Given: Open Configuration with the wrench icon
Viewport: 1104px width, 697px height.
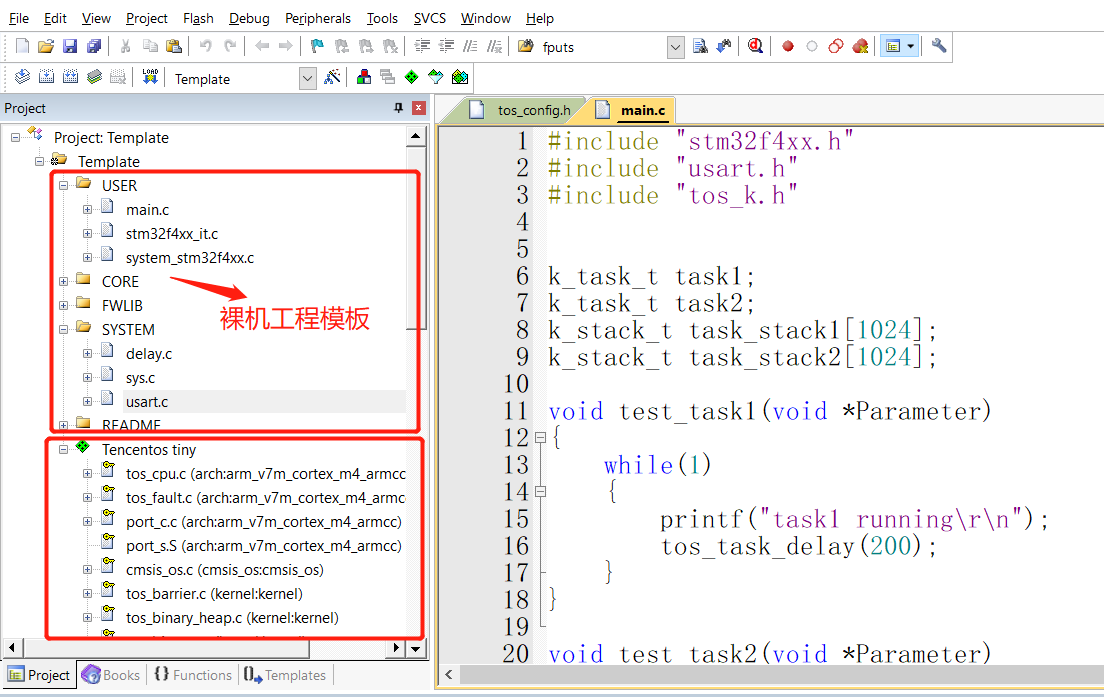Looking at the screenshot, I should [939, 46].
